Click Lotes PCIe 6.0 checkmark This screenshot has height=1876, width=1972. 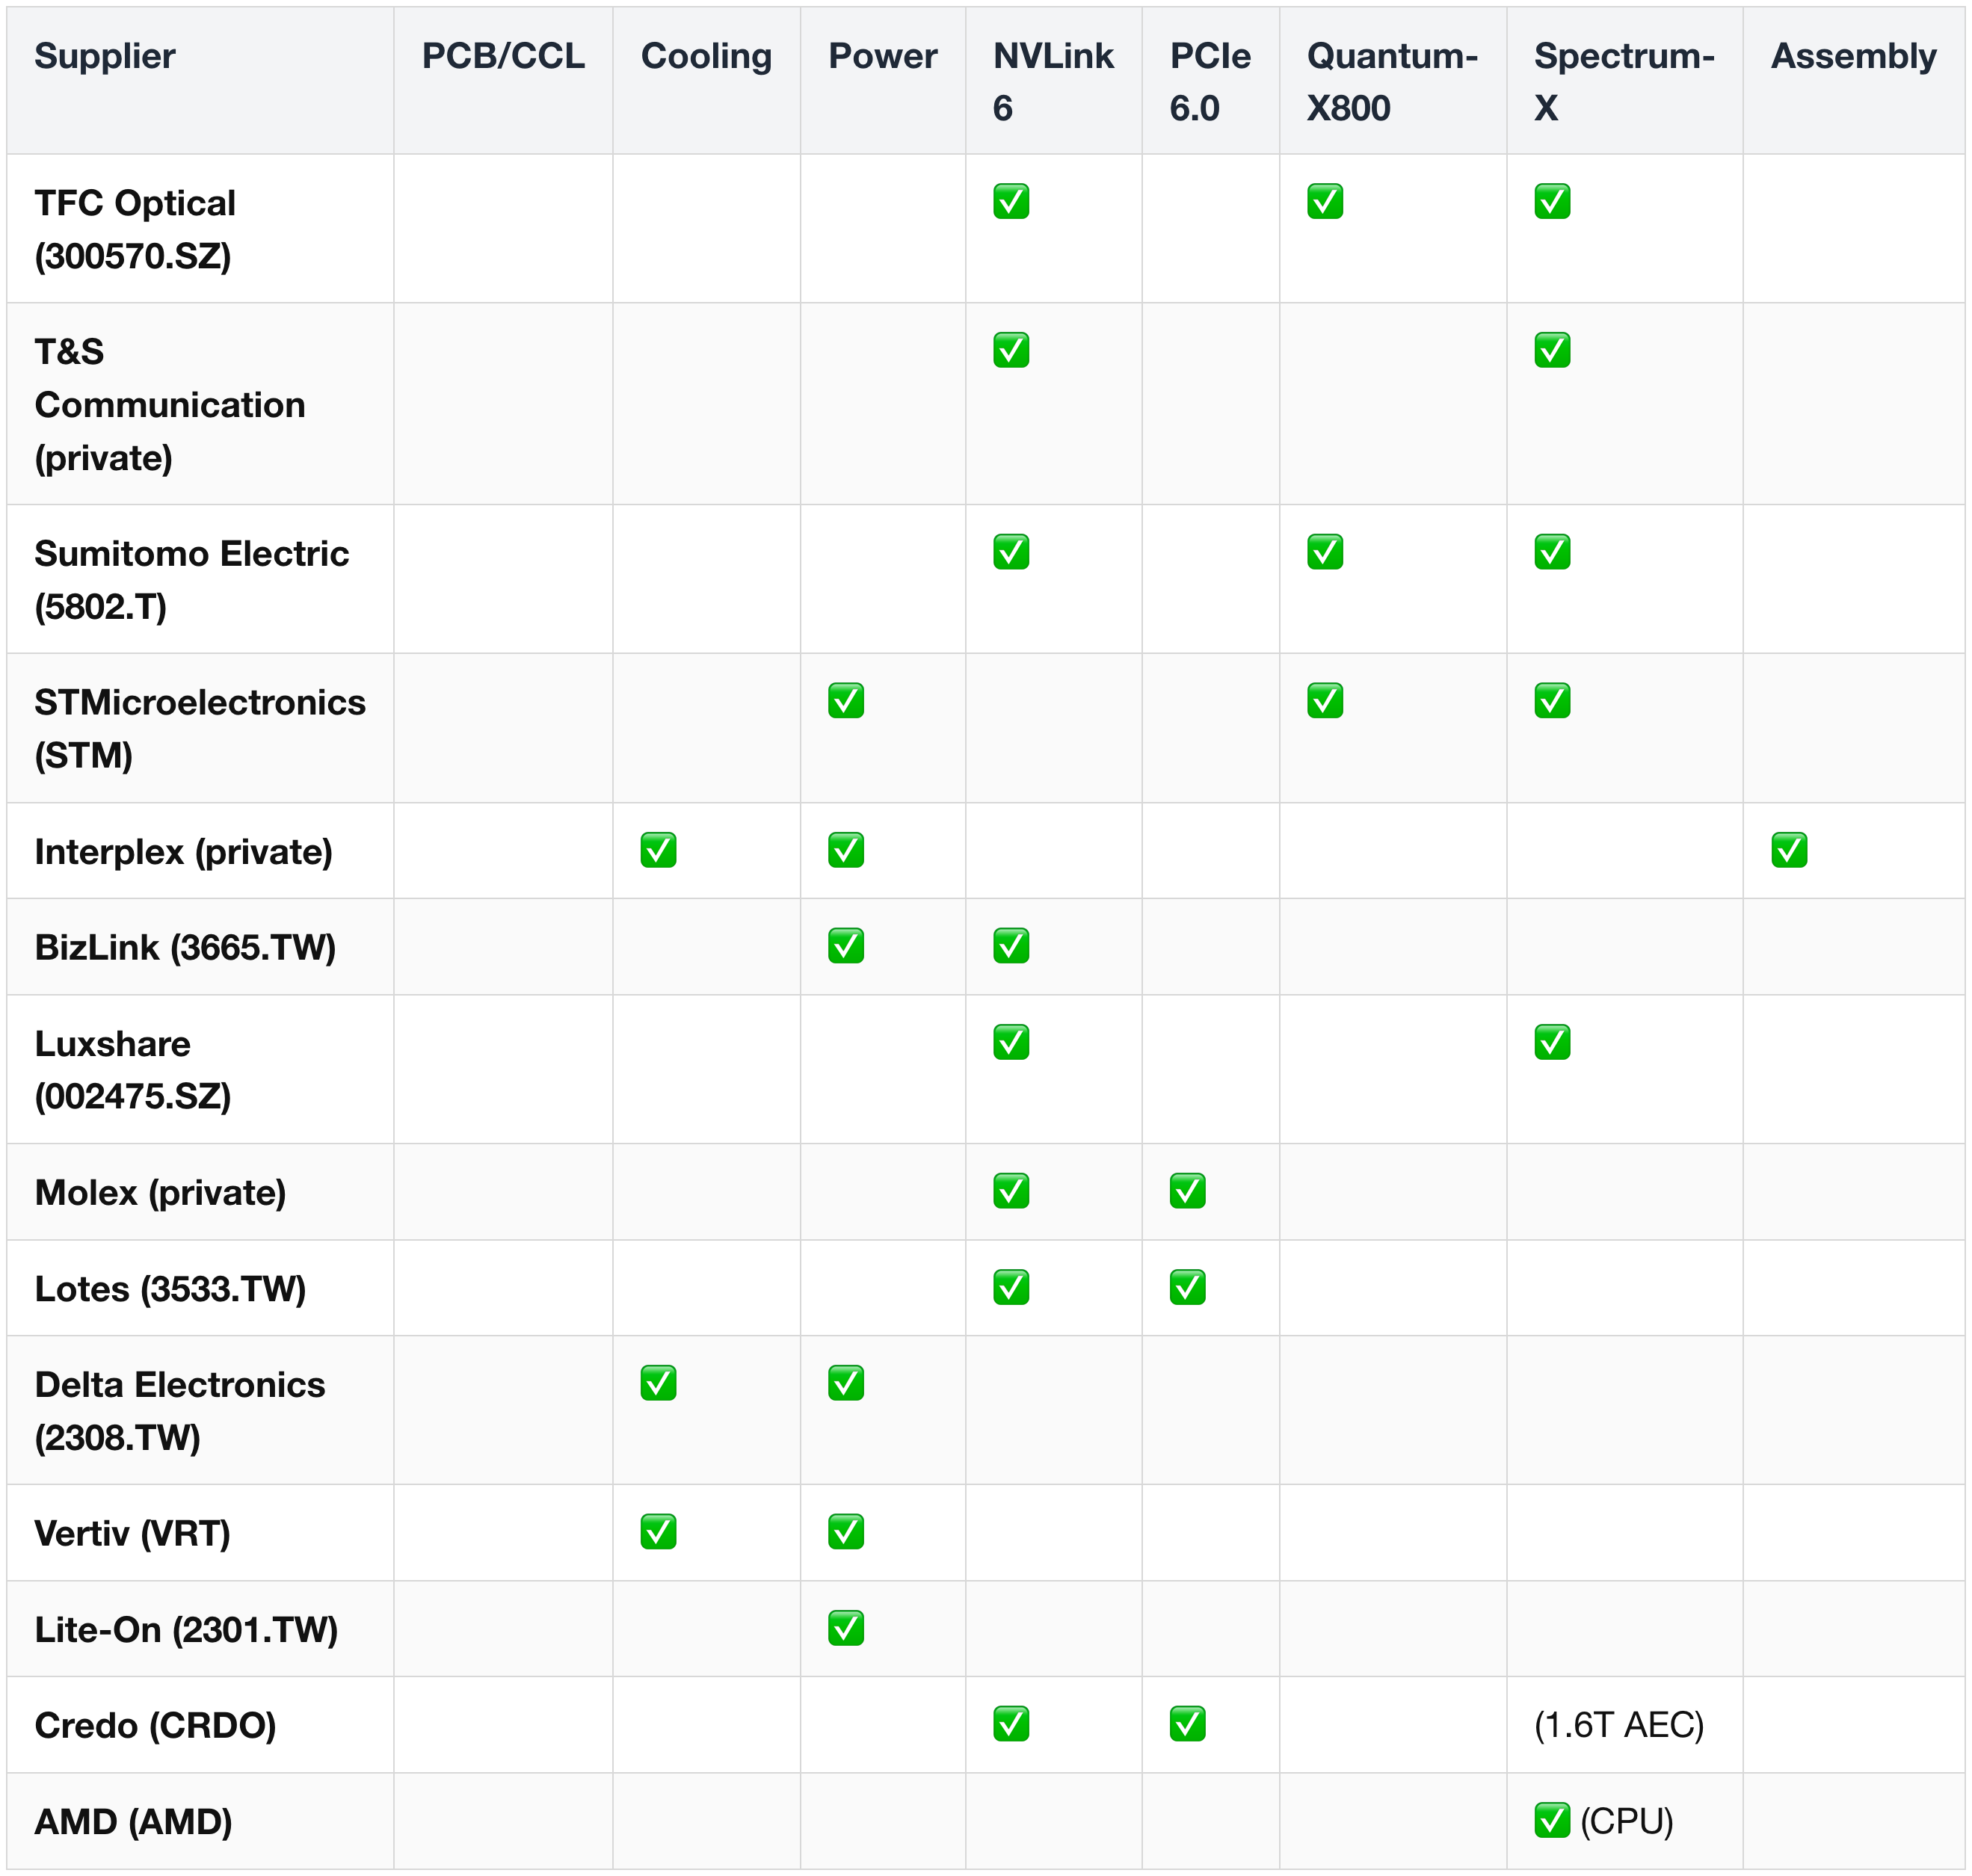(x=1188, y=1287)
